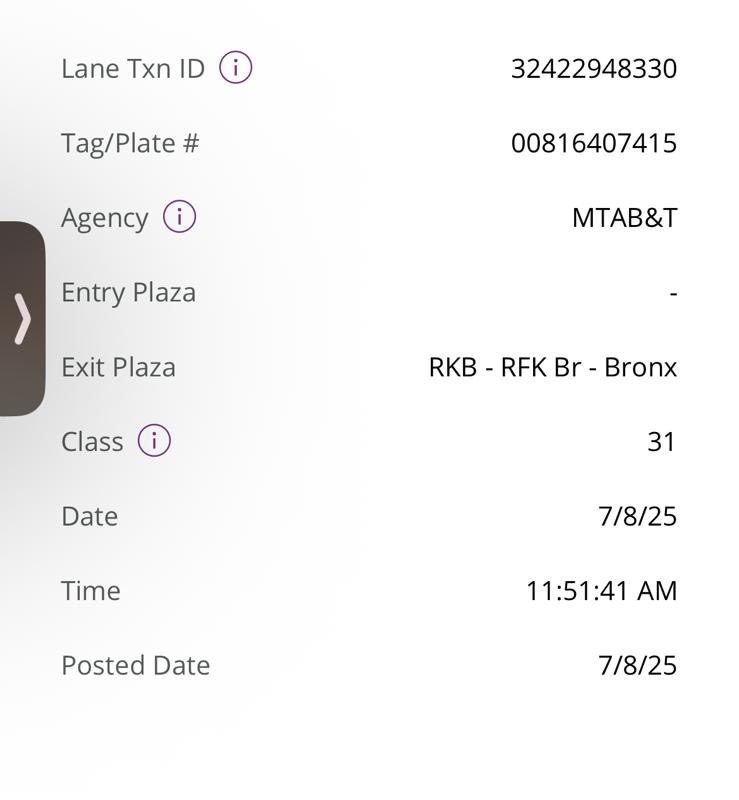This screenshot has width=739, height=800.
Task: Click the 11:51:41 AM time value
Action: (x=601, y=591)
